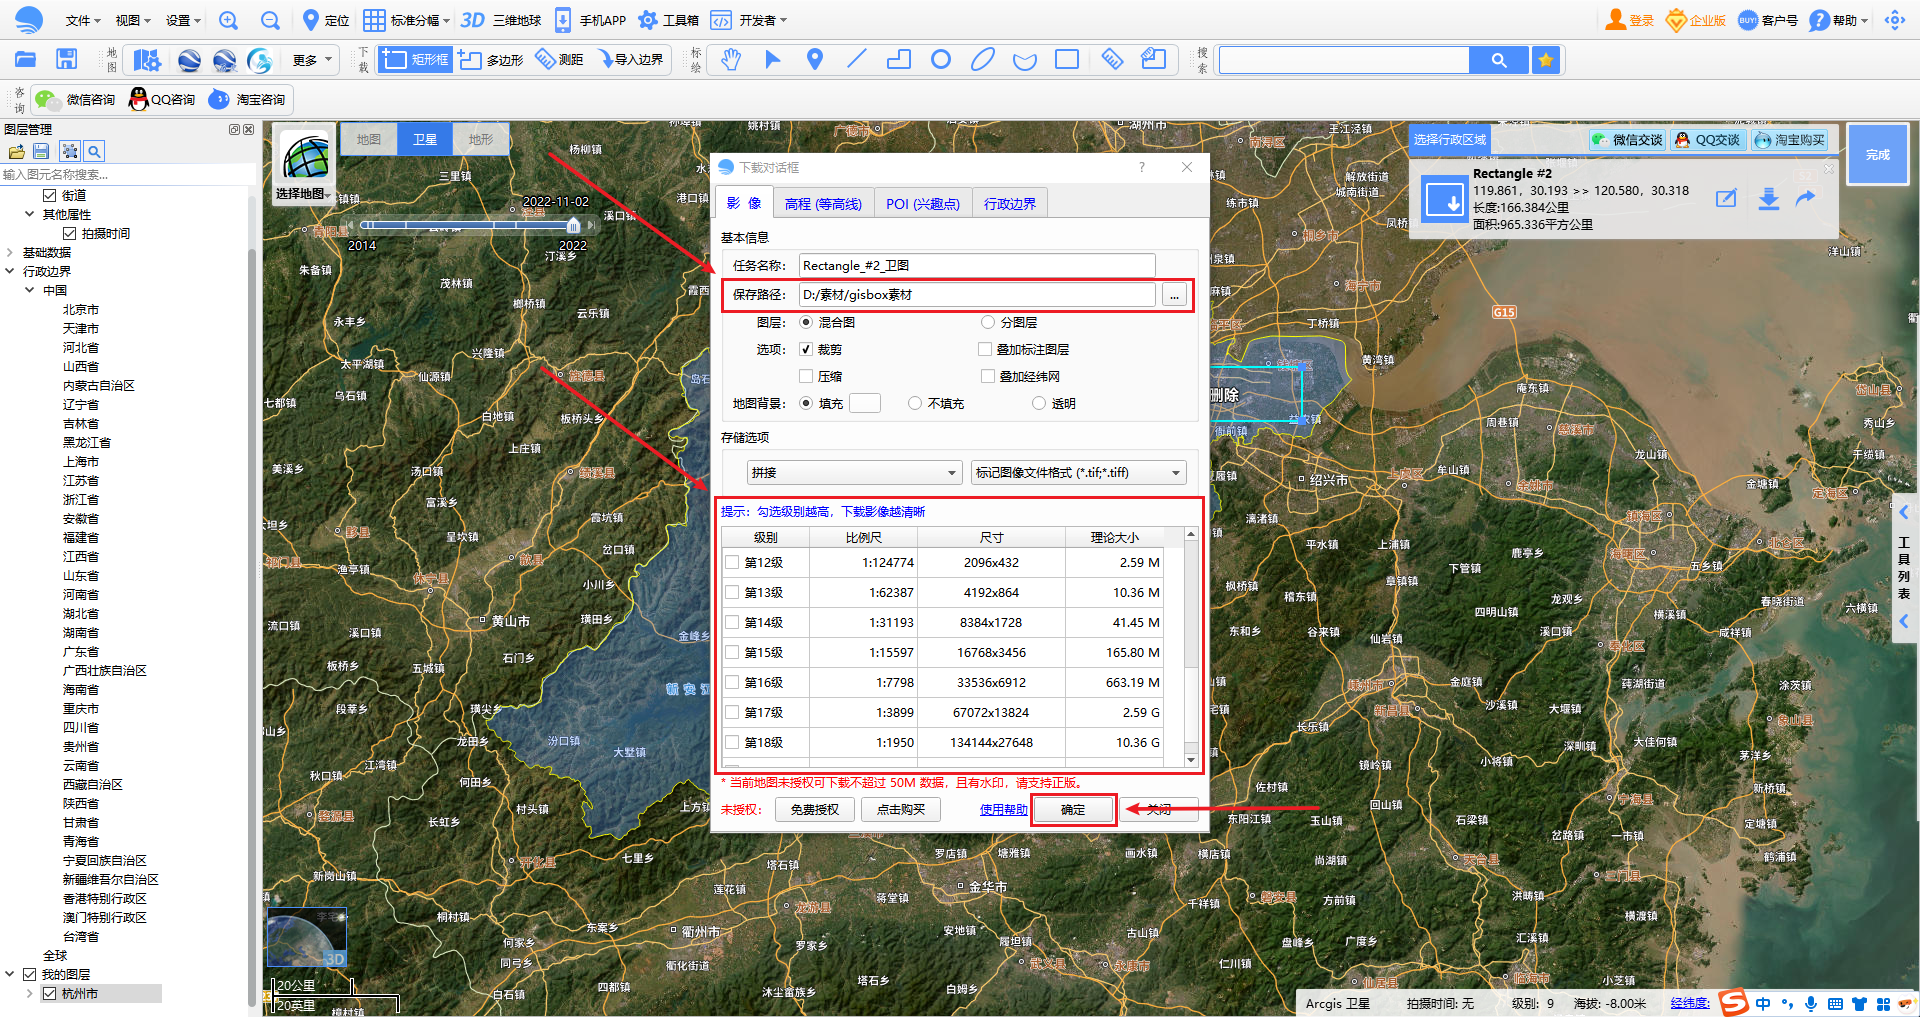Click the 保存路径 input field

coord(976,295)
